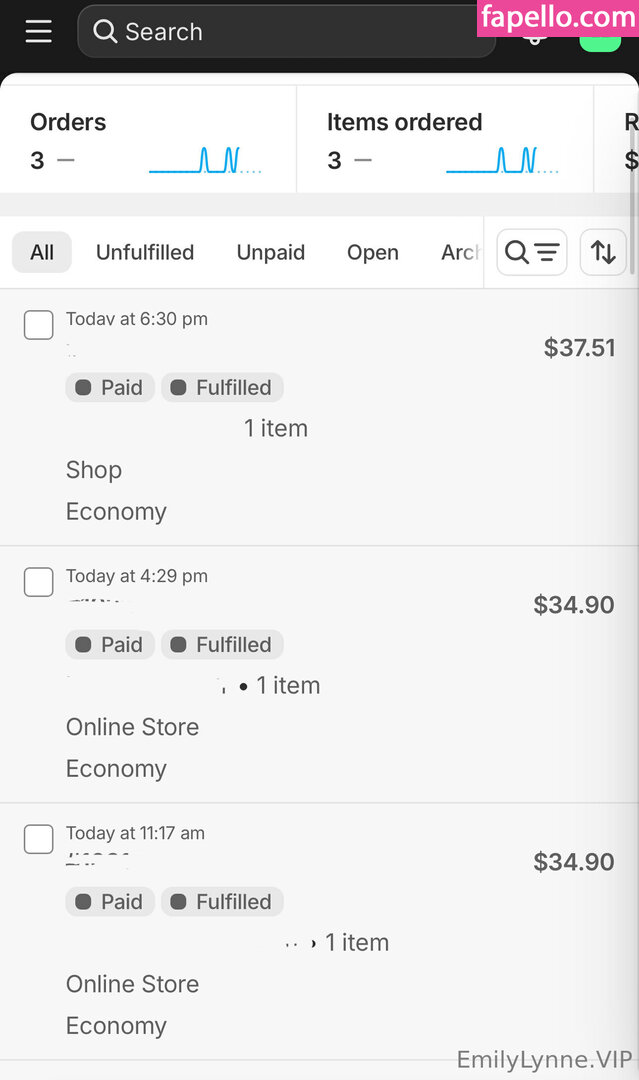The image size is (639, 1080).
Task: Click Fulfilled badge on 11:17 am order
Action: (222, 902)
